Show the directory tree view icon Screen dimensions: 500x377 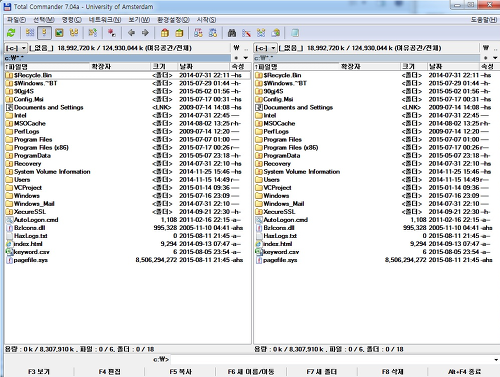click(74, 33)
